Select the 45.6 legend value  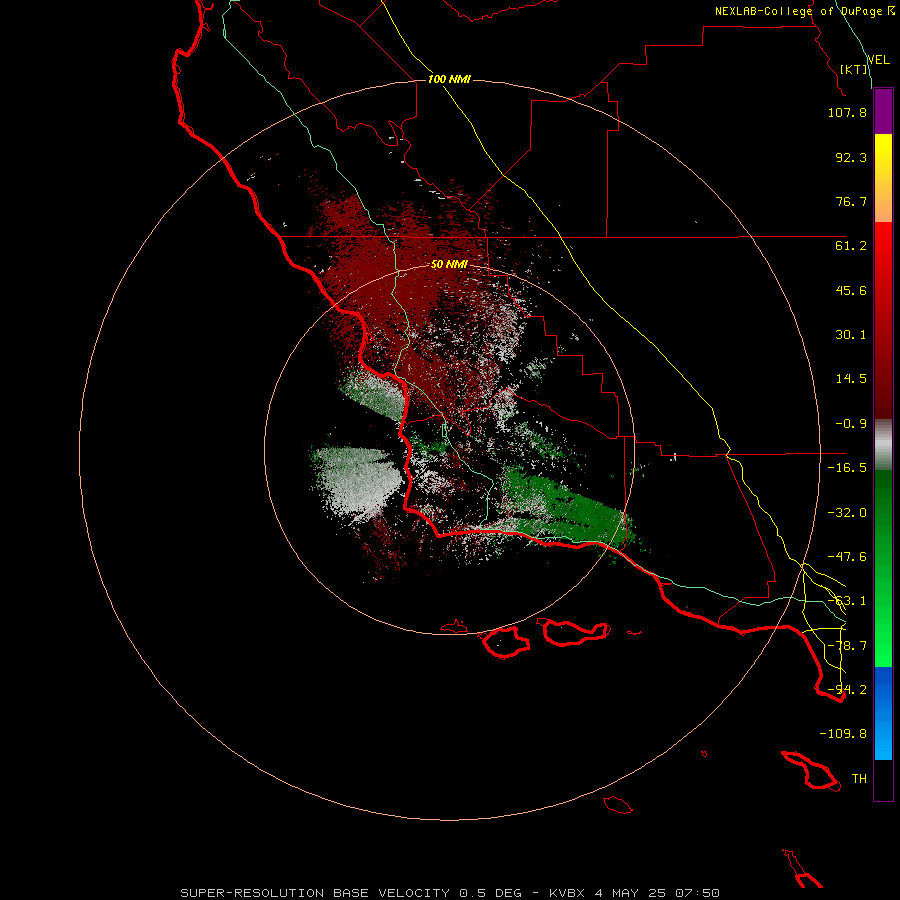851,290
